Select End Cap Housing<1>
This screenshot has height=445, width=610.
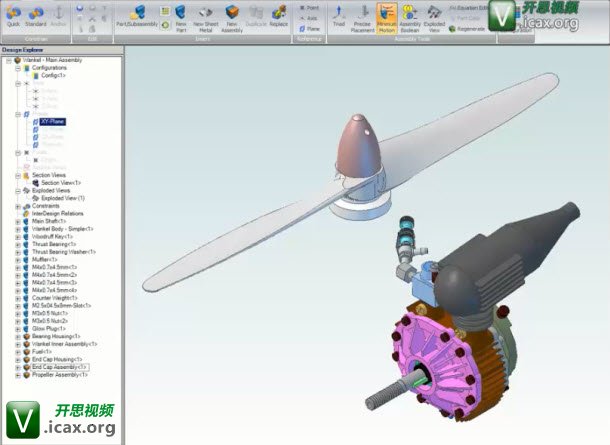click(57, 360)
